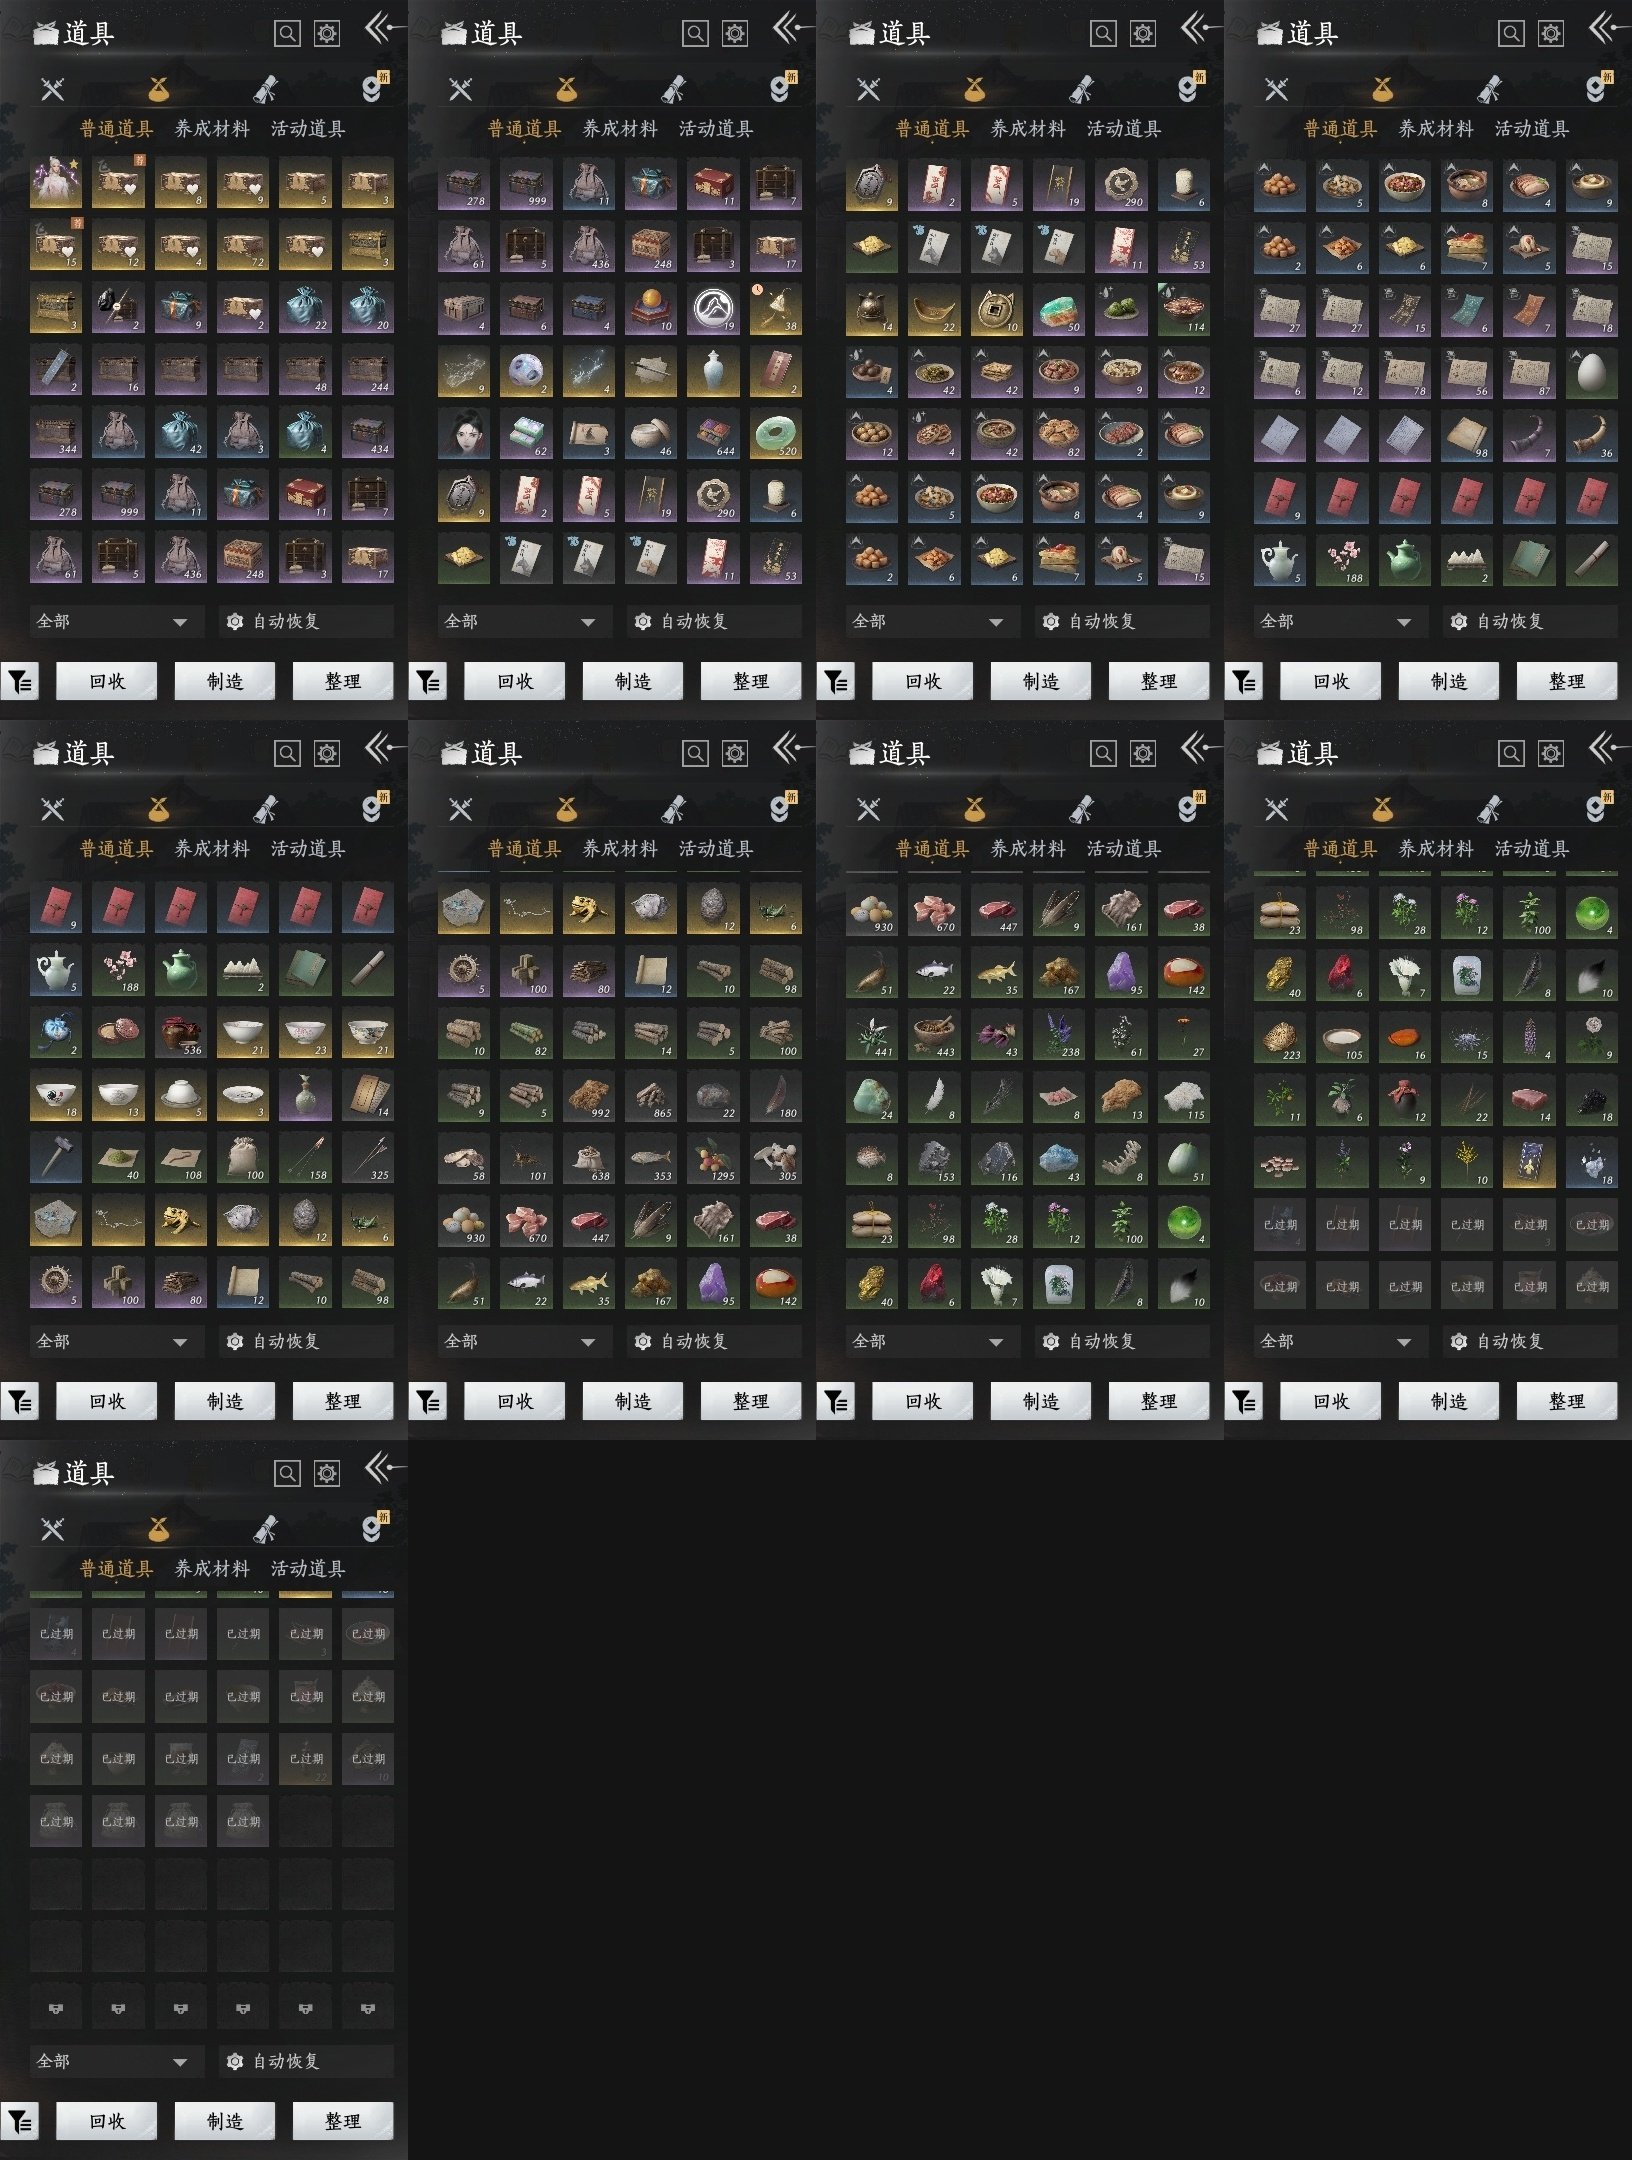Expand 全部 dropdown in the empty-slots panel

tap(115, 2061)
